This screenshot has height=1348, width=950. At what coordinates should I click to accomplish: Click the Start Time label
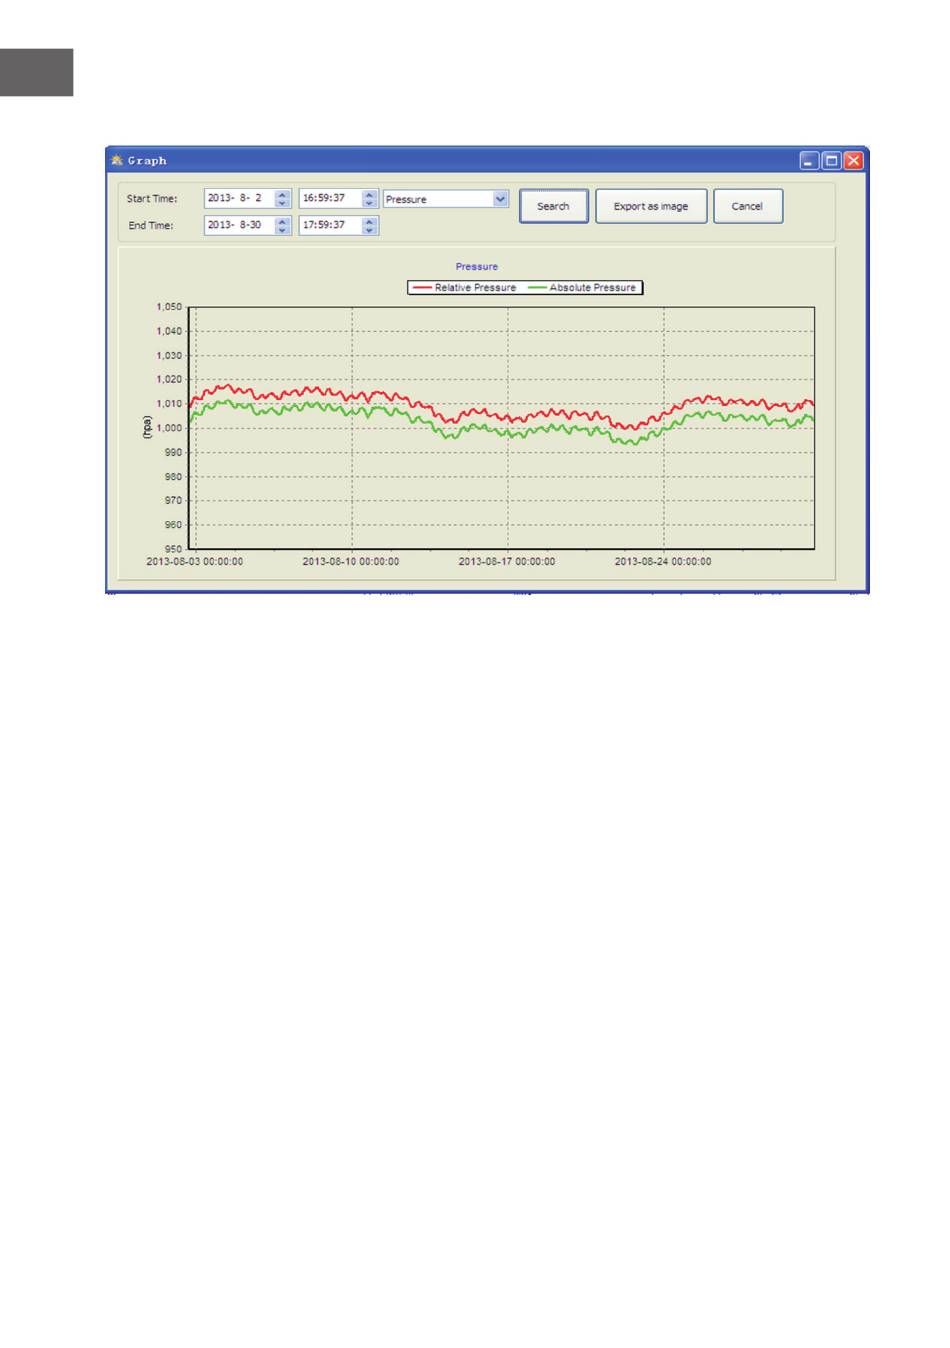pyautogui.click(x=152, y=199)
